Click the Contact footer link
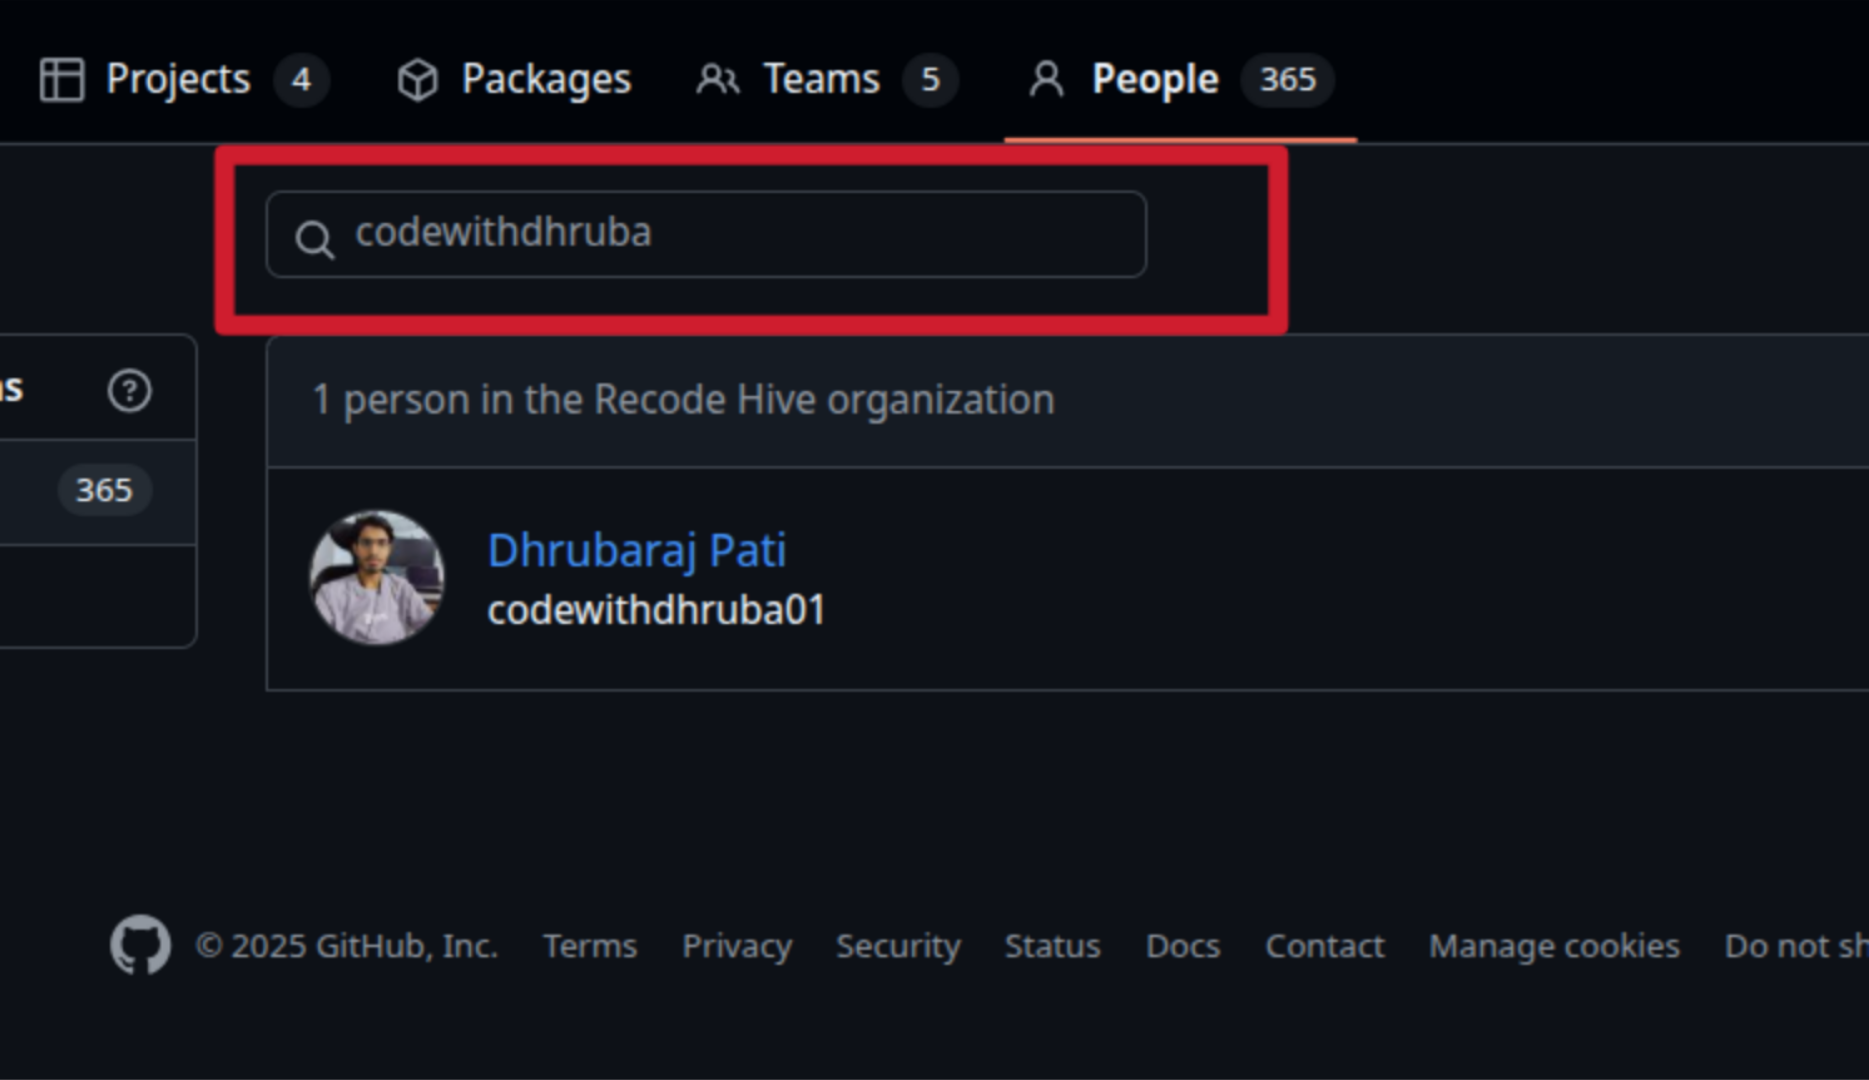This screenshot has height=1080, width=1869. [1325, 946]
